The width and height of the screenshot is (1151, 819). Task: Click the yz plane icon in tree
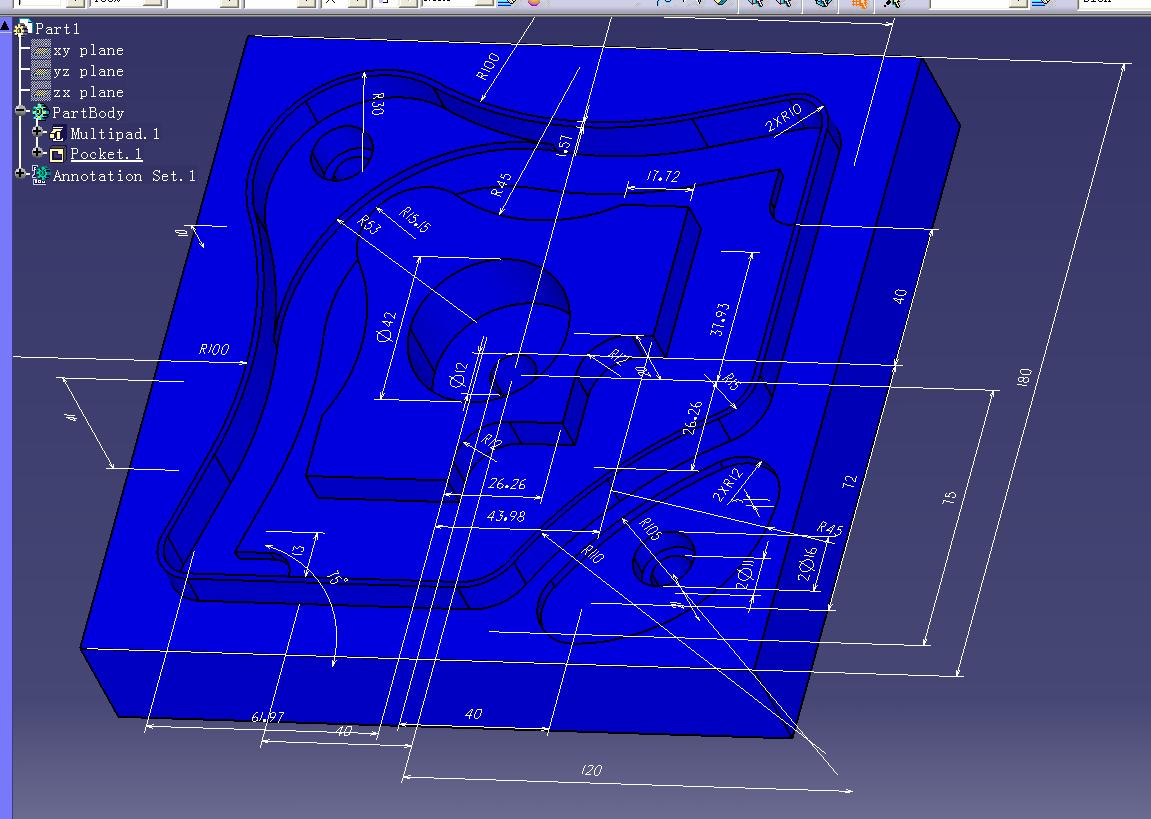(42, 71)
